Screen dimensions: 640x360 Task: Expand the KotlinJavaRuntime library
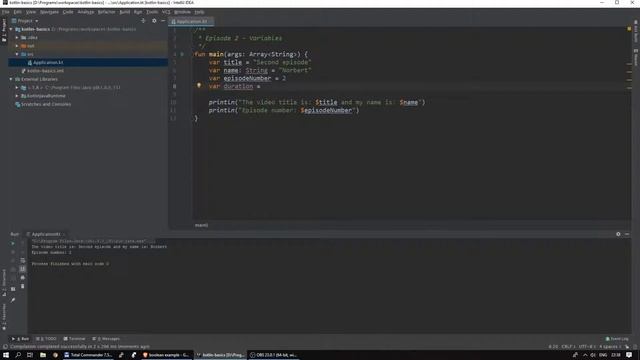tap(17, 96)
